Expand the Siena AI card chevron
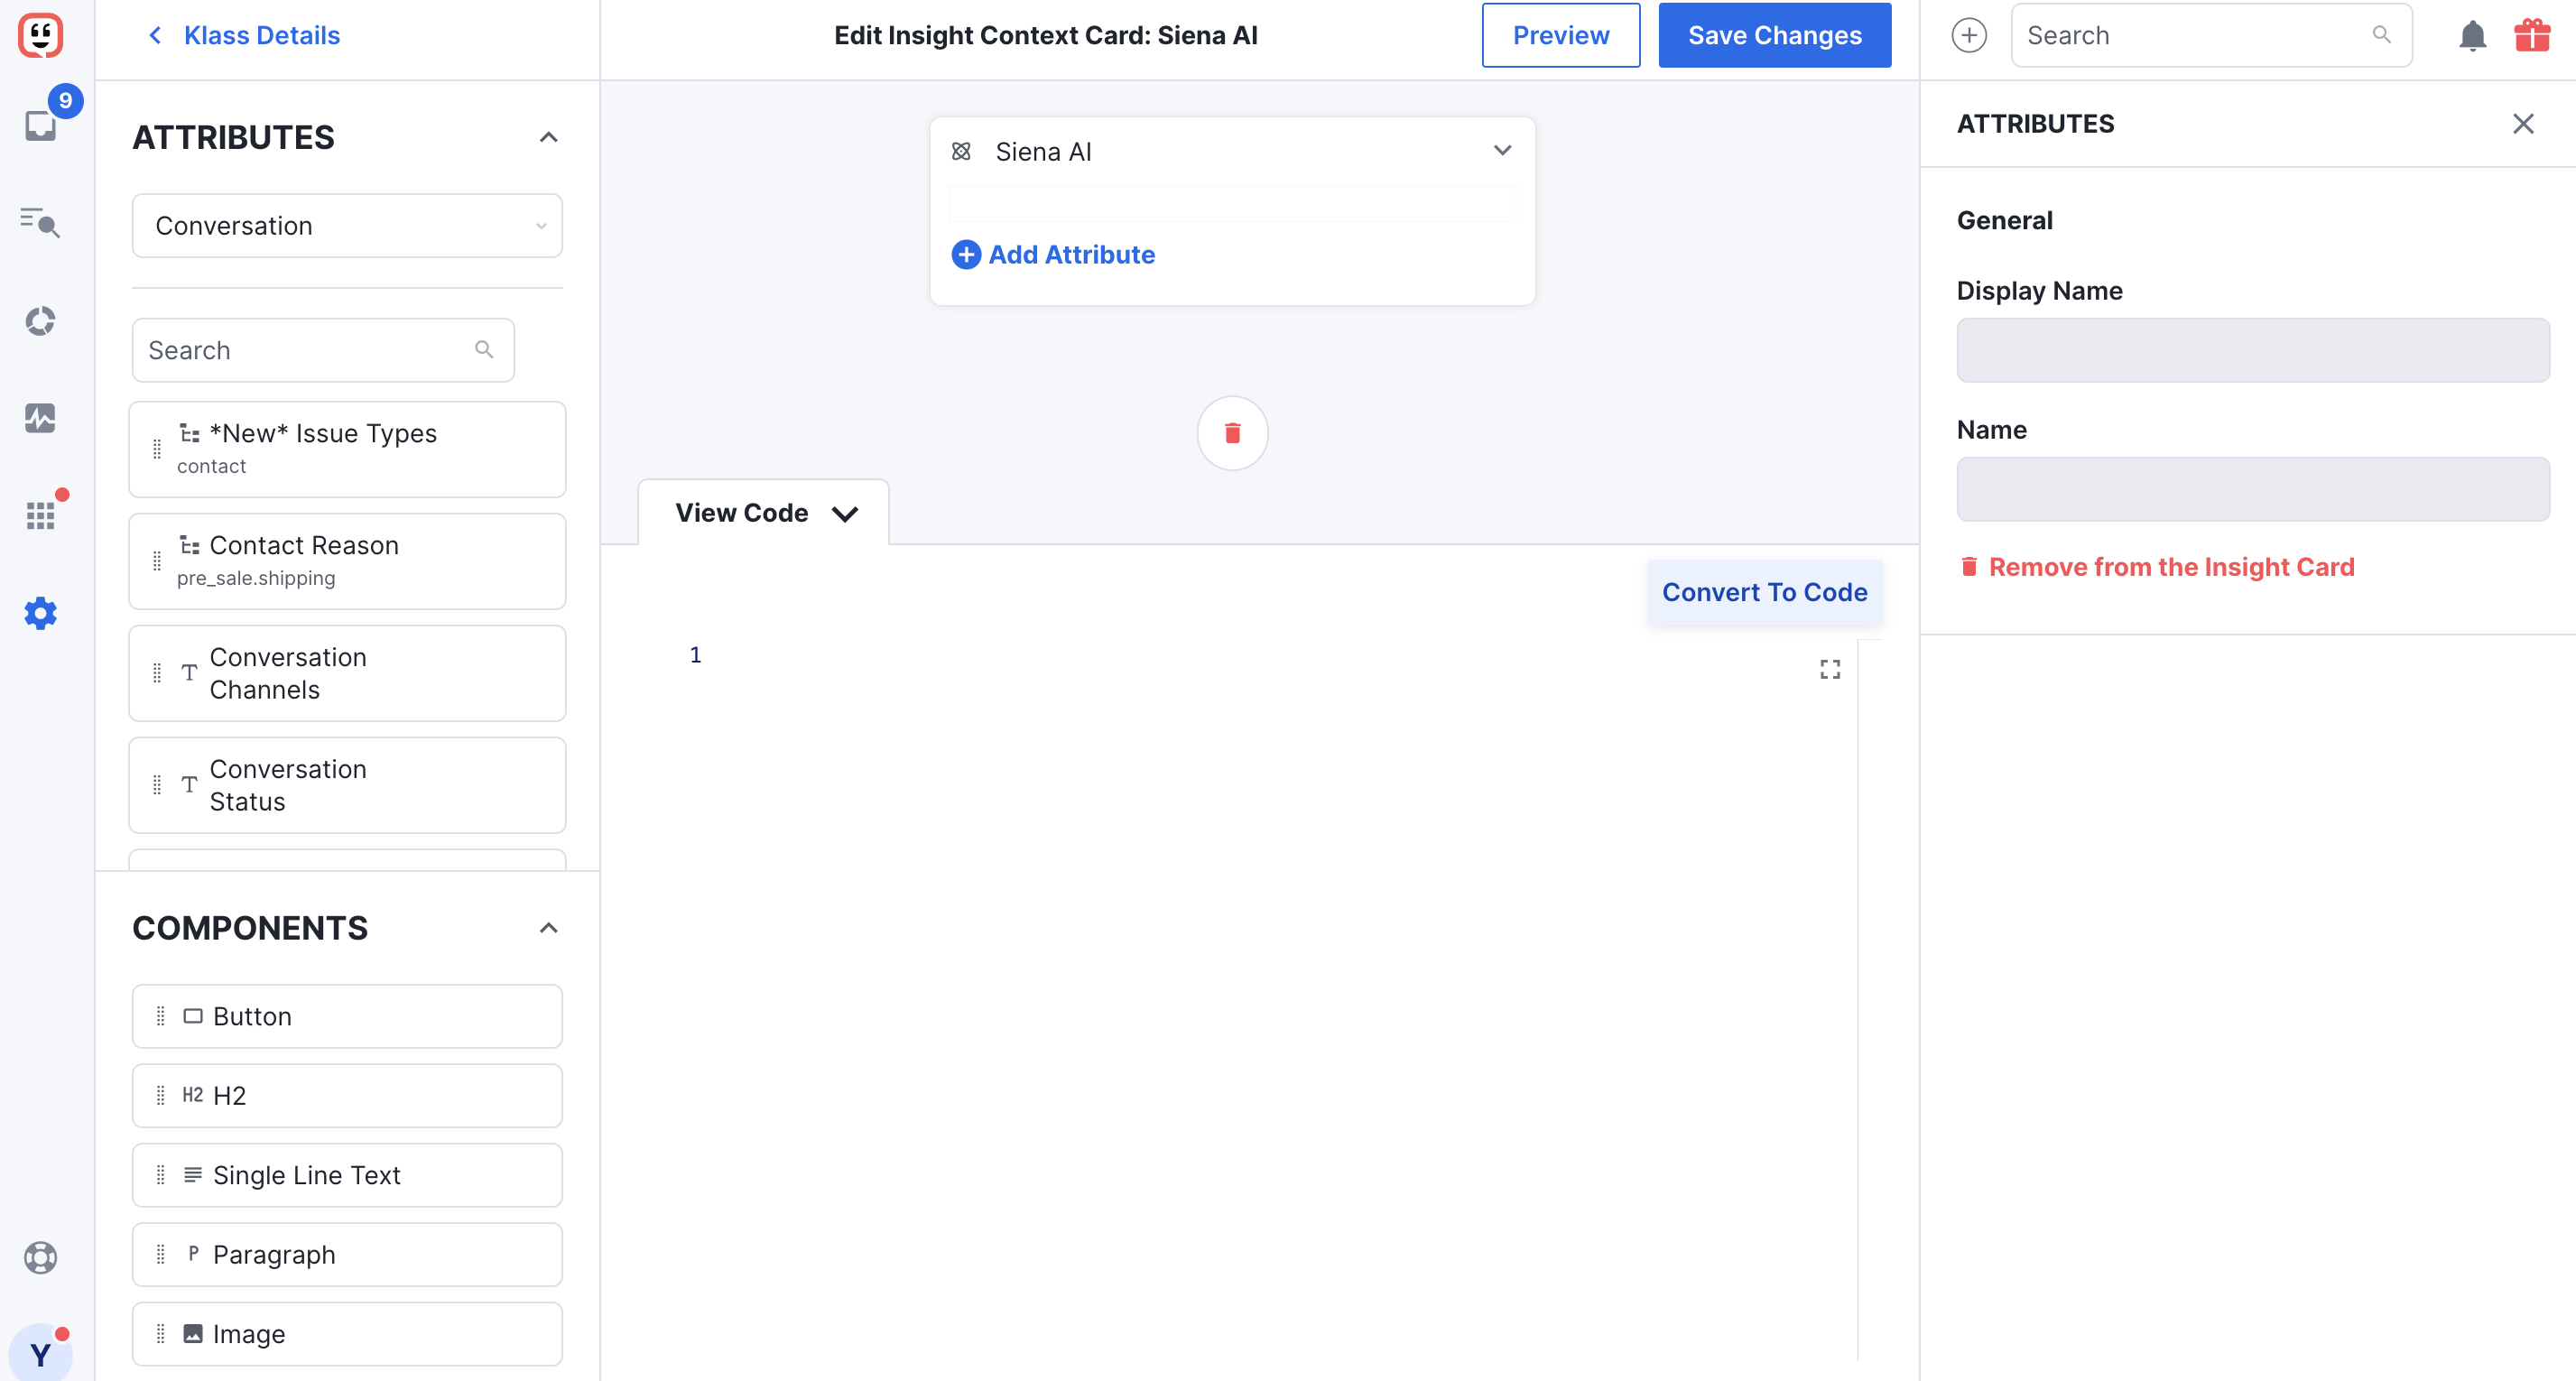Image resolution: width=2576 pixels, height=1381 pixels. [x=1502, y=151]
